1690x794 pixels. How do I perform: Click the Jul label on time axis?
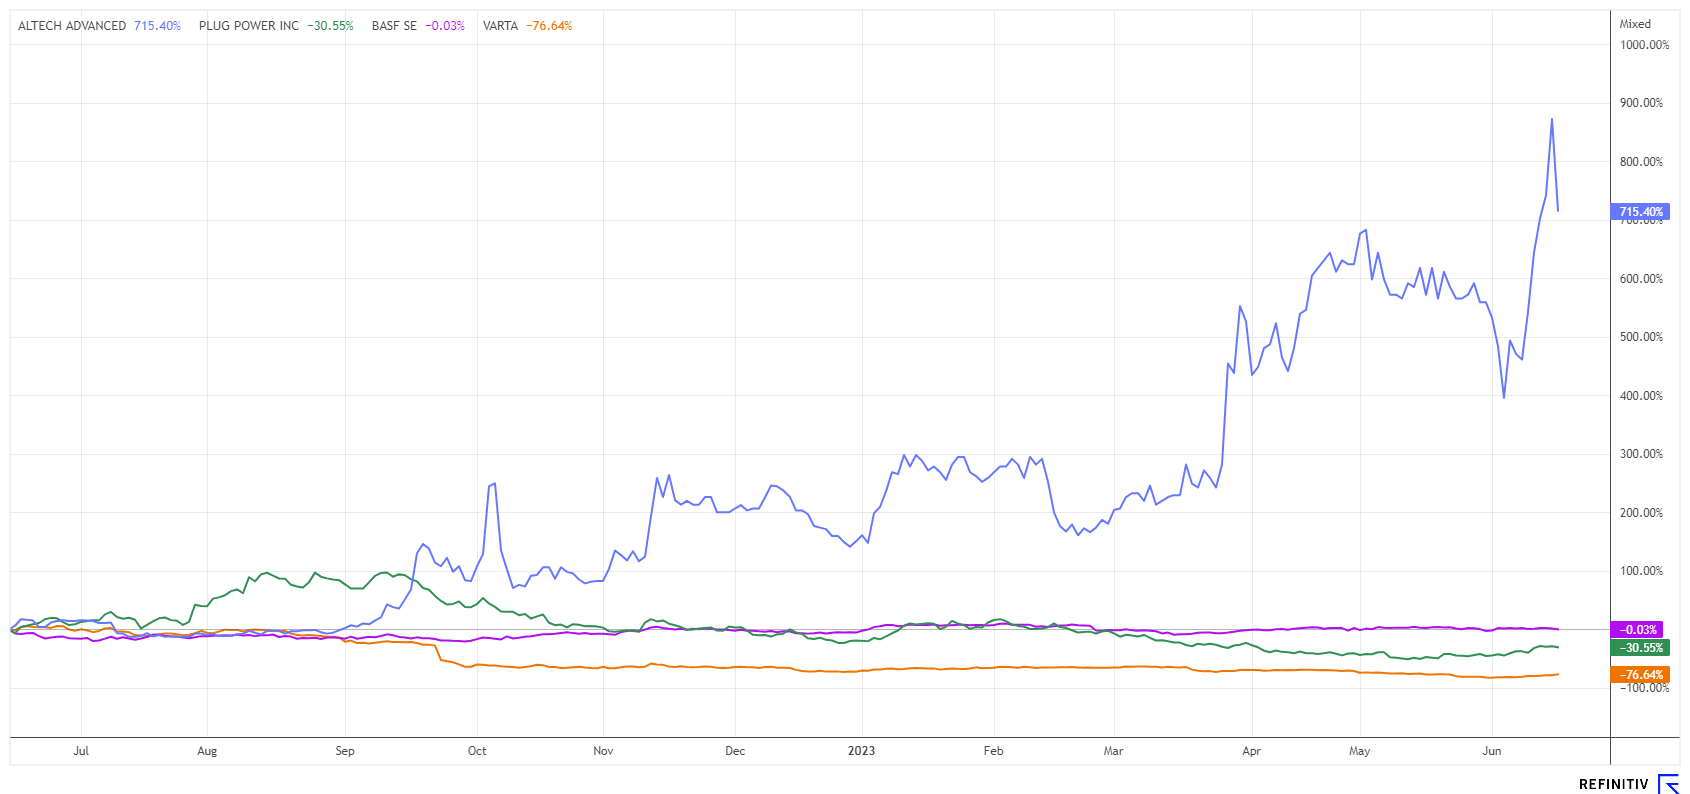click(x=81, y=751)
